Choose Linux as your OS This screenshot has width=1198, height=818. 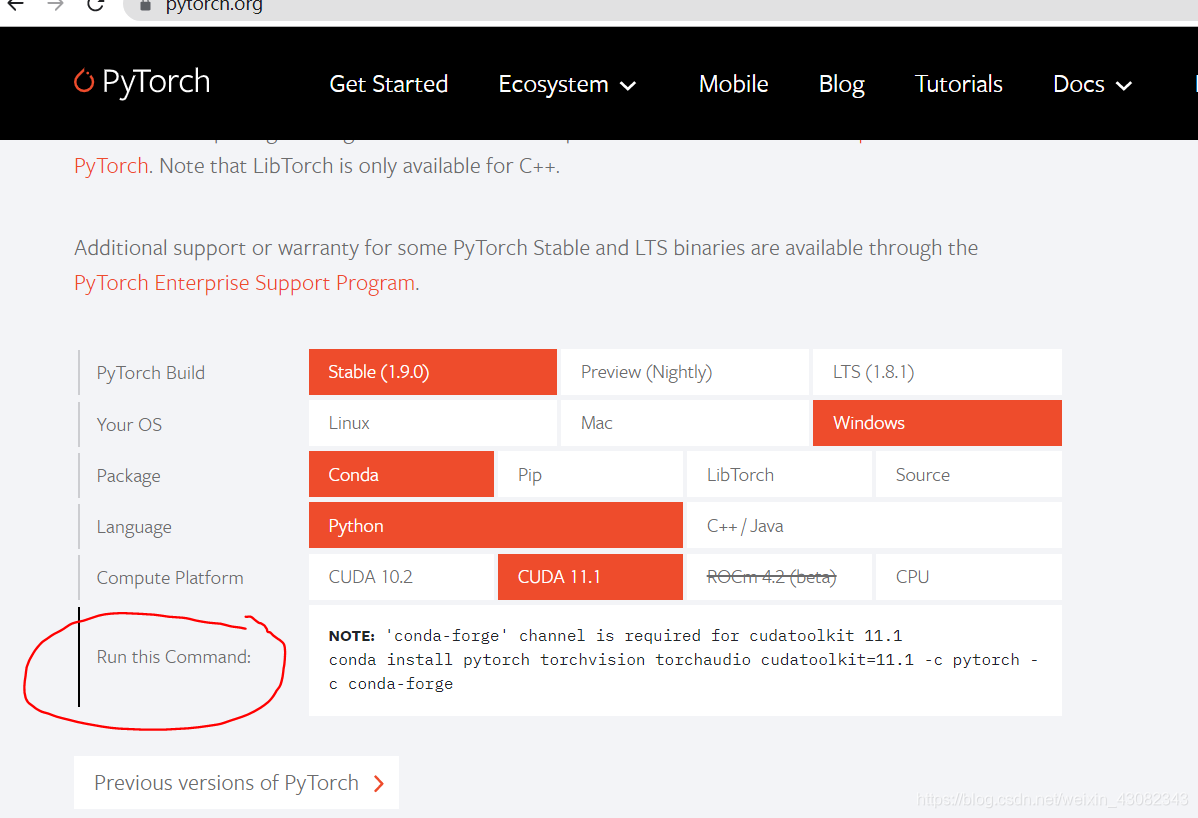click(432, 423)
